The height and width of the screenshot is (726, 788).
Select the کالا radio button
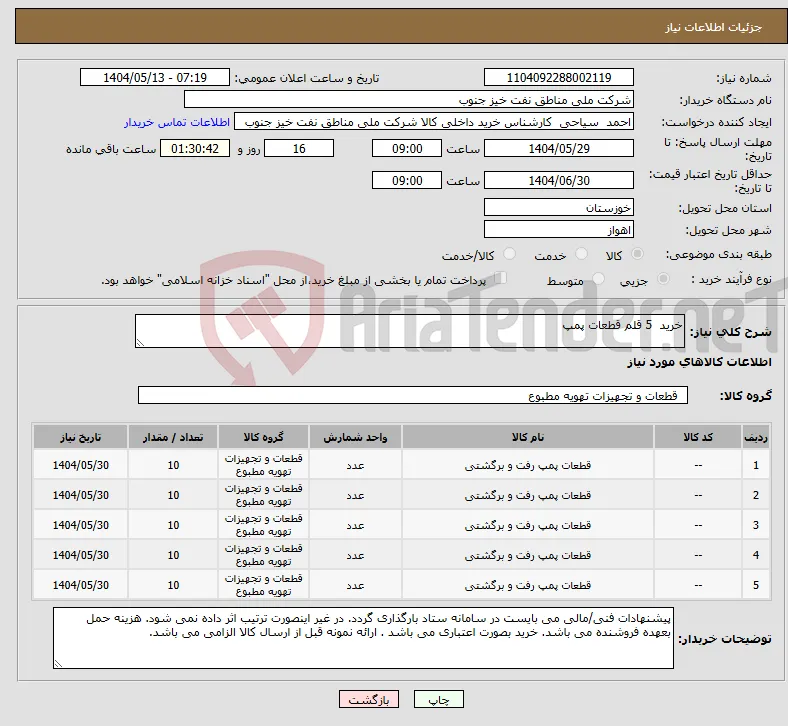pyautogui.click(x=637, y=254)
